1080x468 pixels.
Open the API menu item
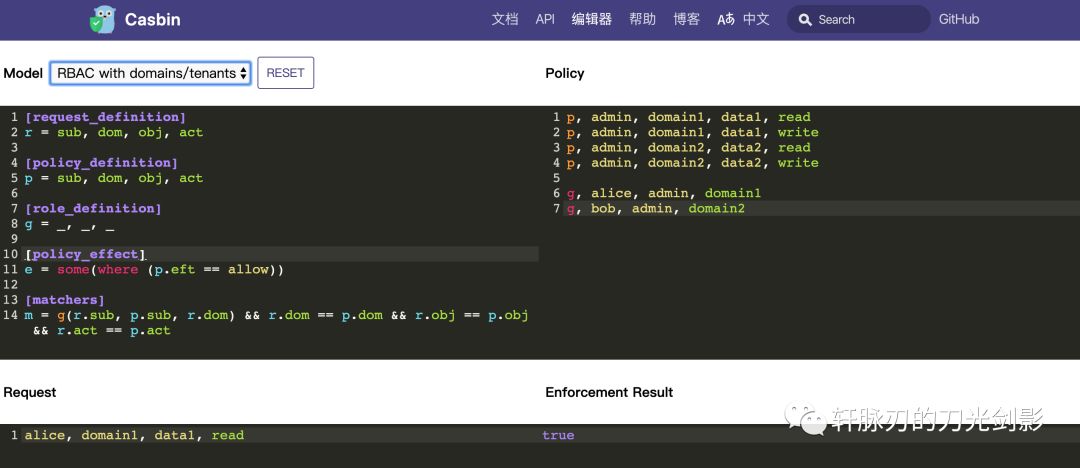pos(545,19)
